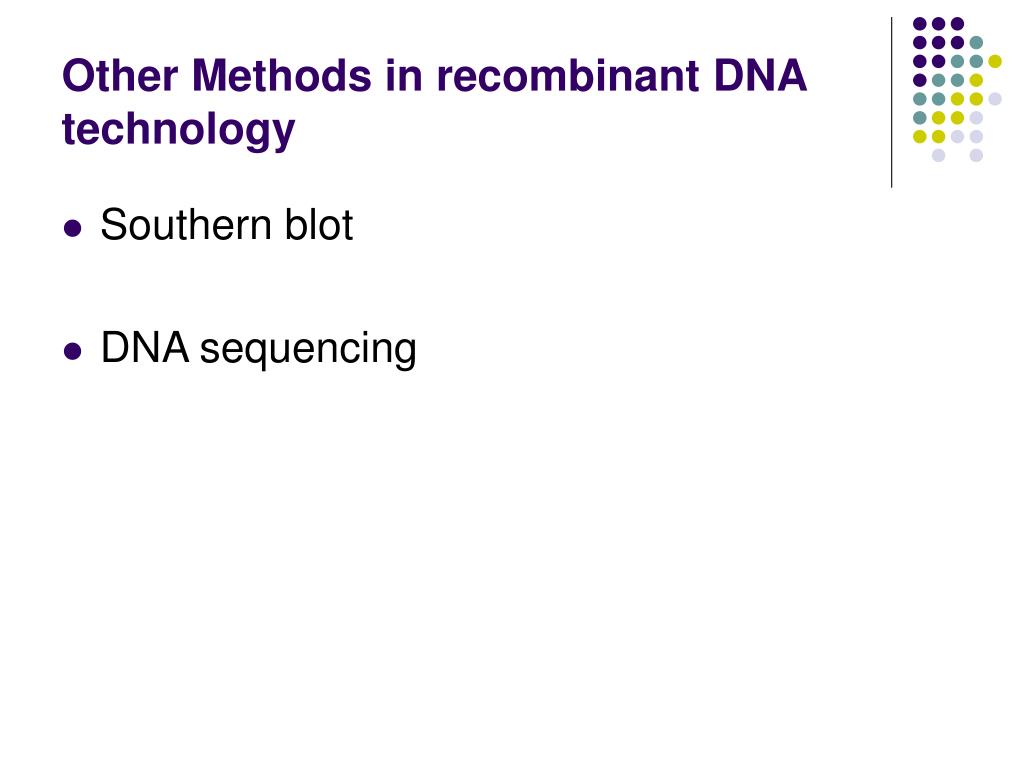Click the word "recombinant" in the title
The width and height of the screenshot is (1024, 768).
[x=568, y=75]
